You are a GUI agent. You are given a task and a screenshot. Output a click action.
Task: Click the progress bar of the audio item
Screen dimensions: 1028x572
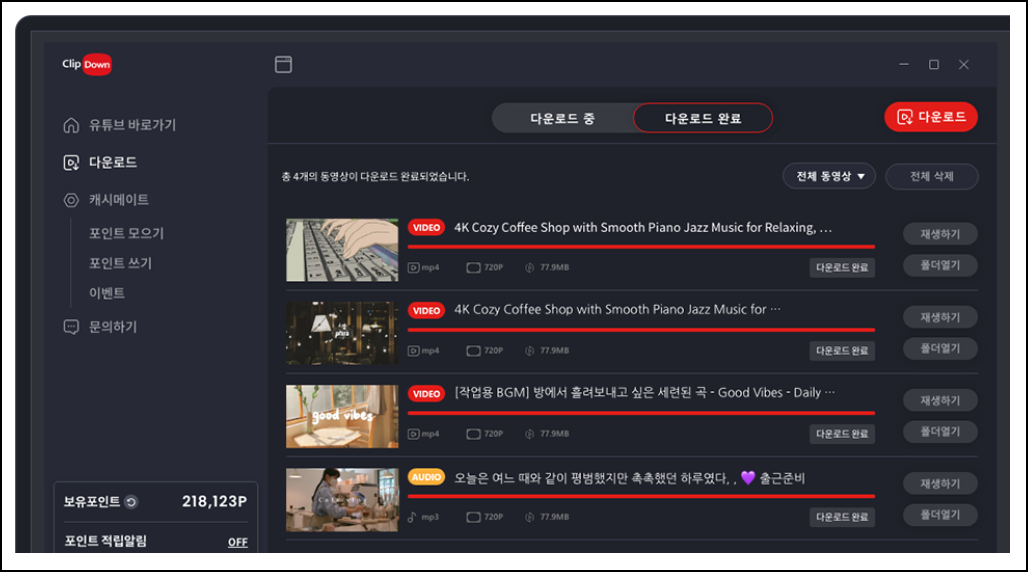(641, 497)
